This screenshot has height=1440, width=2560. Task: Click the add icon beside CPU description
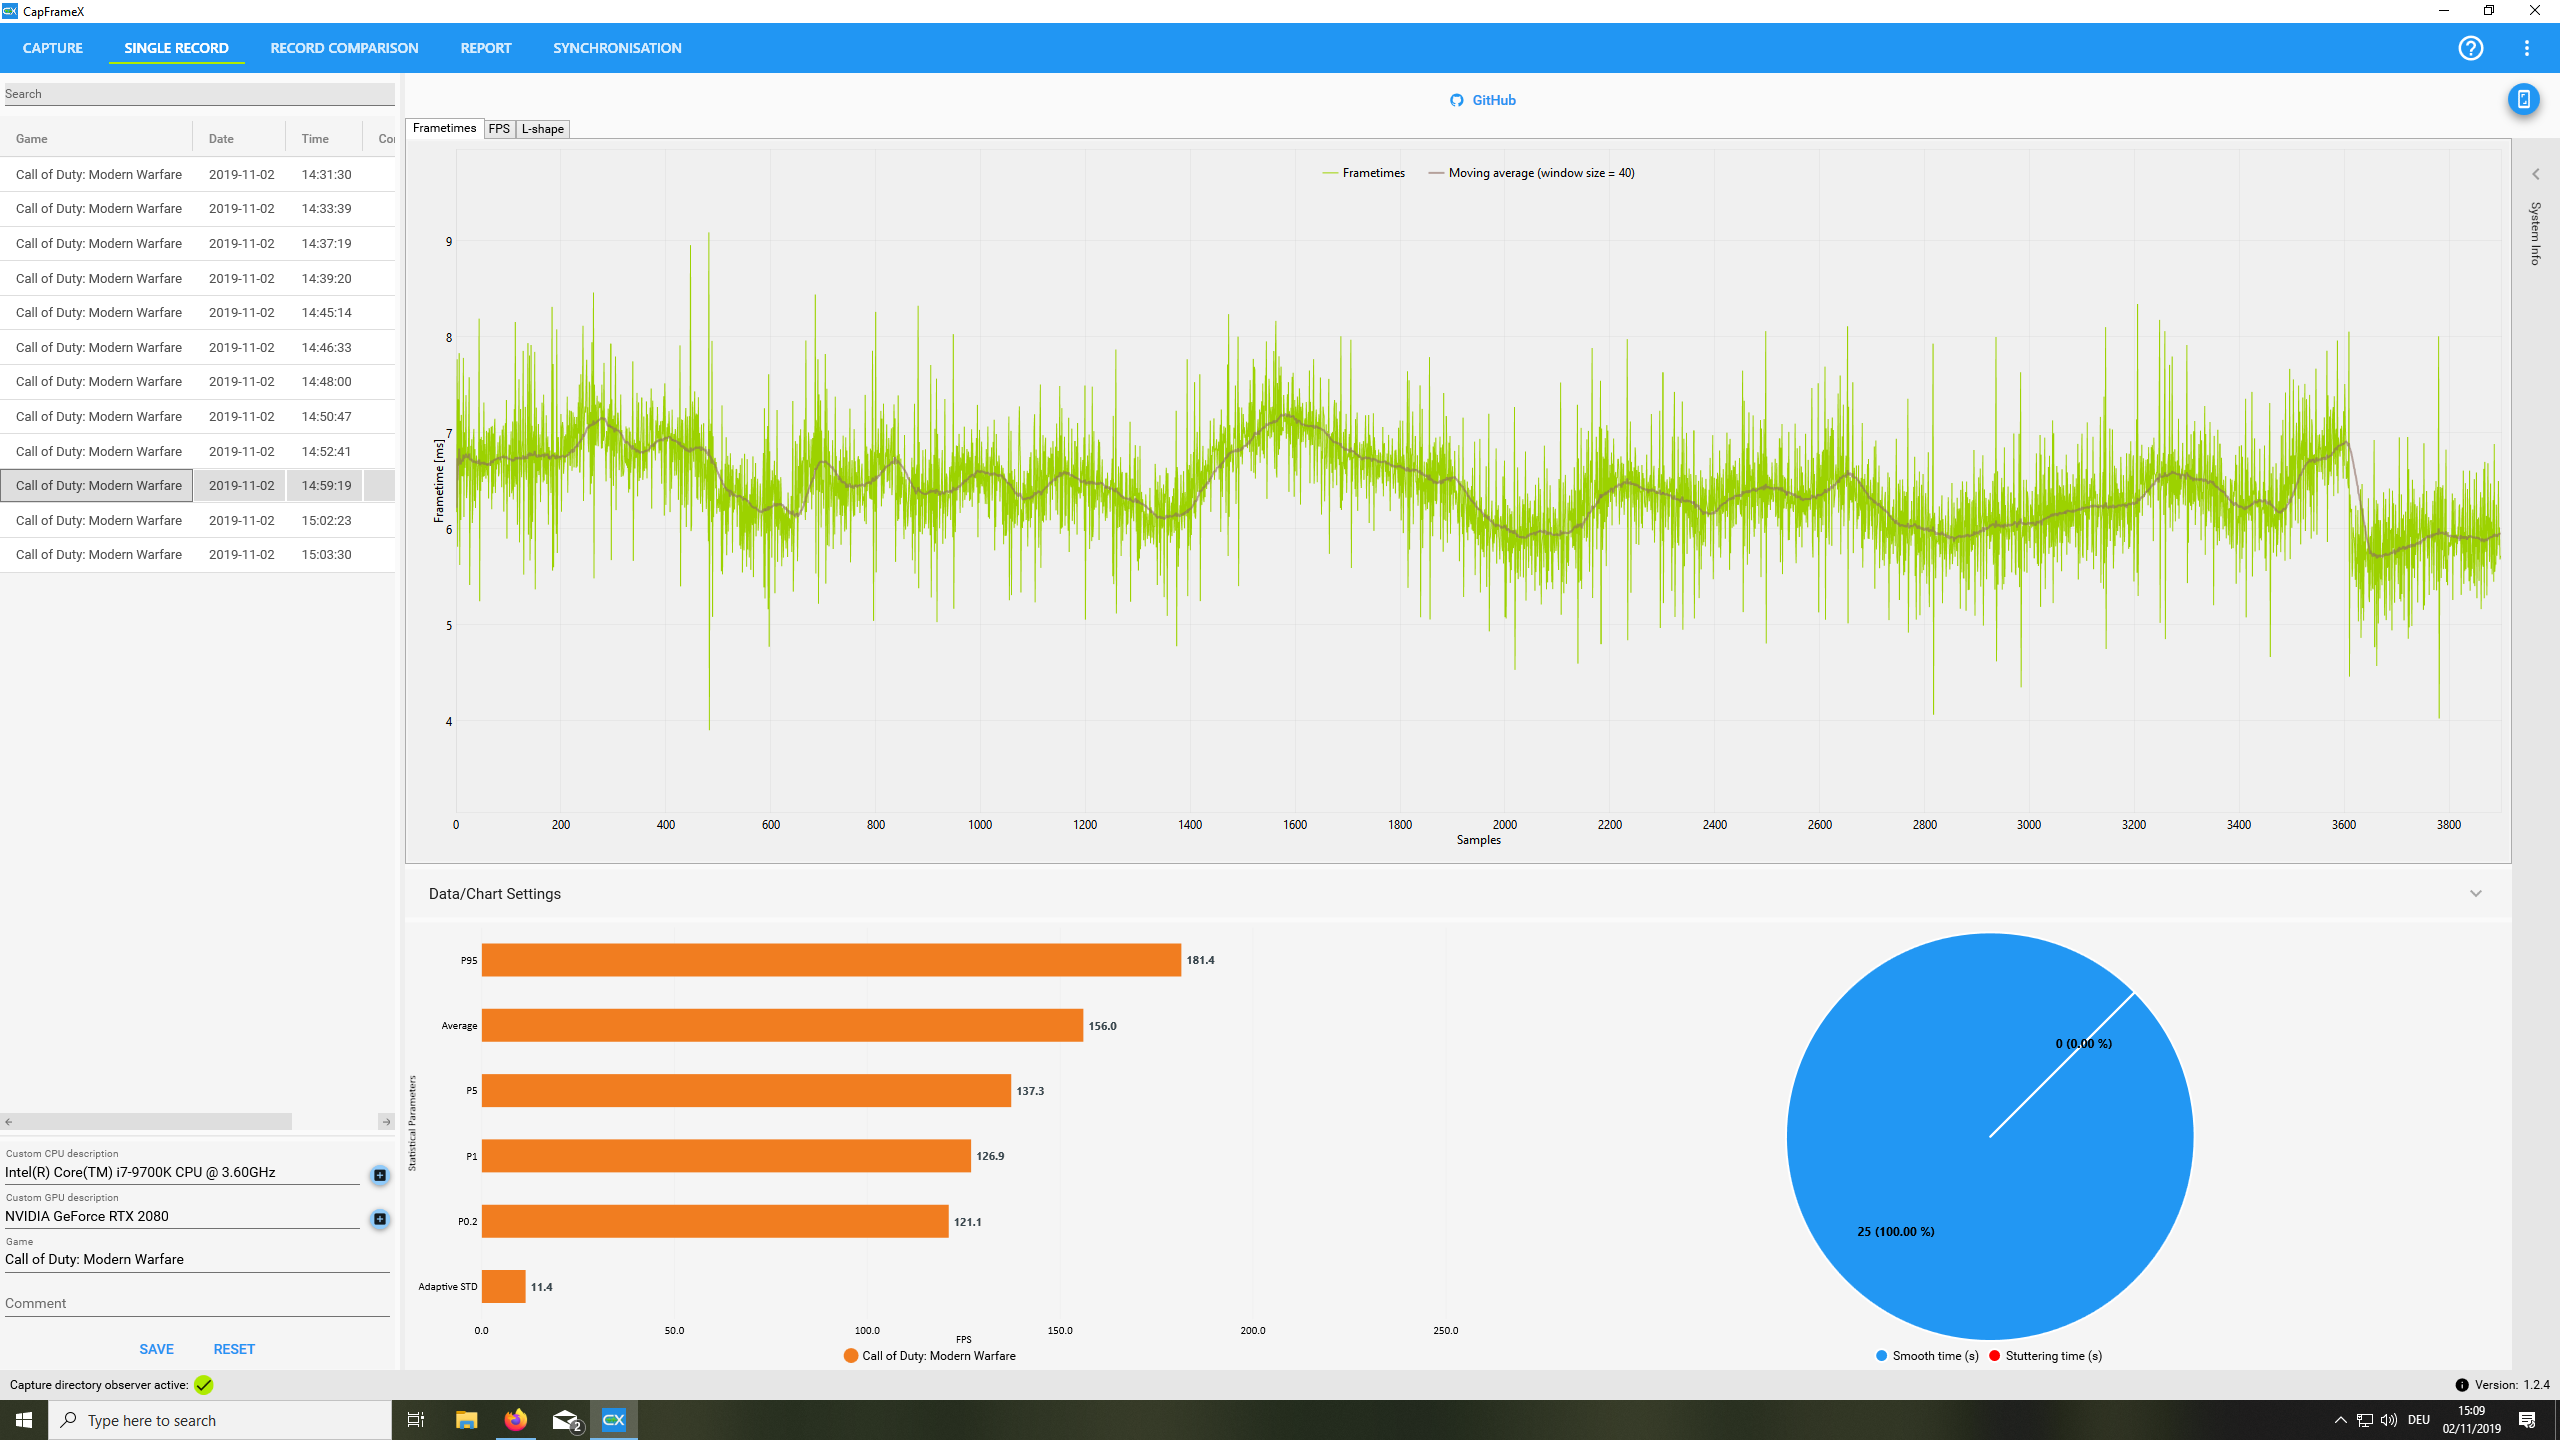[380, 1175]
